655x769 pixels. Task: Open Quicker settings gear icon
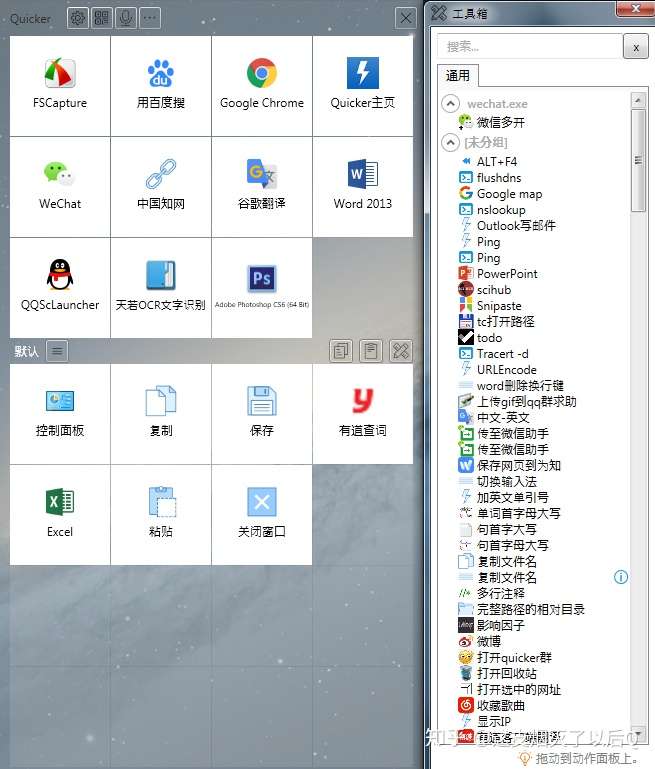pos(77,19)
